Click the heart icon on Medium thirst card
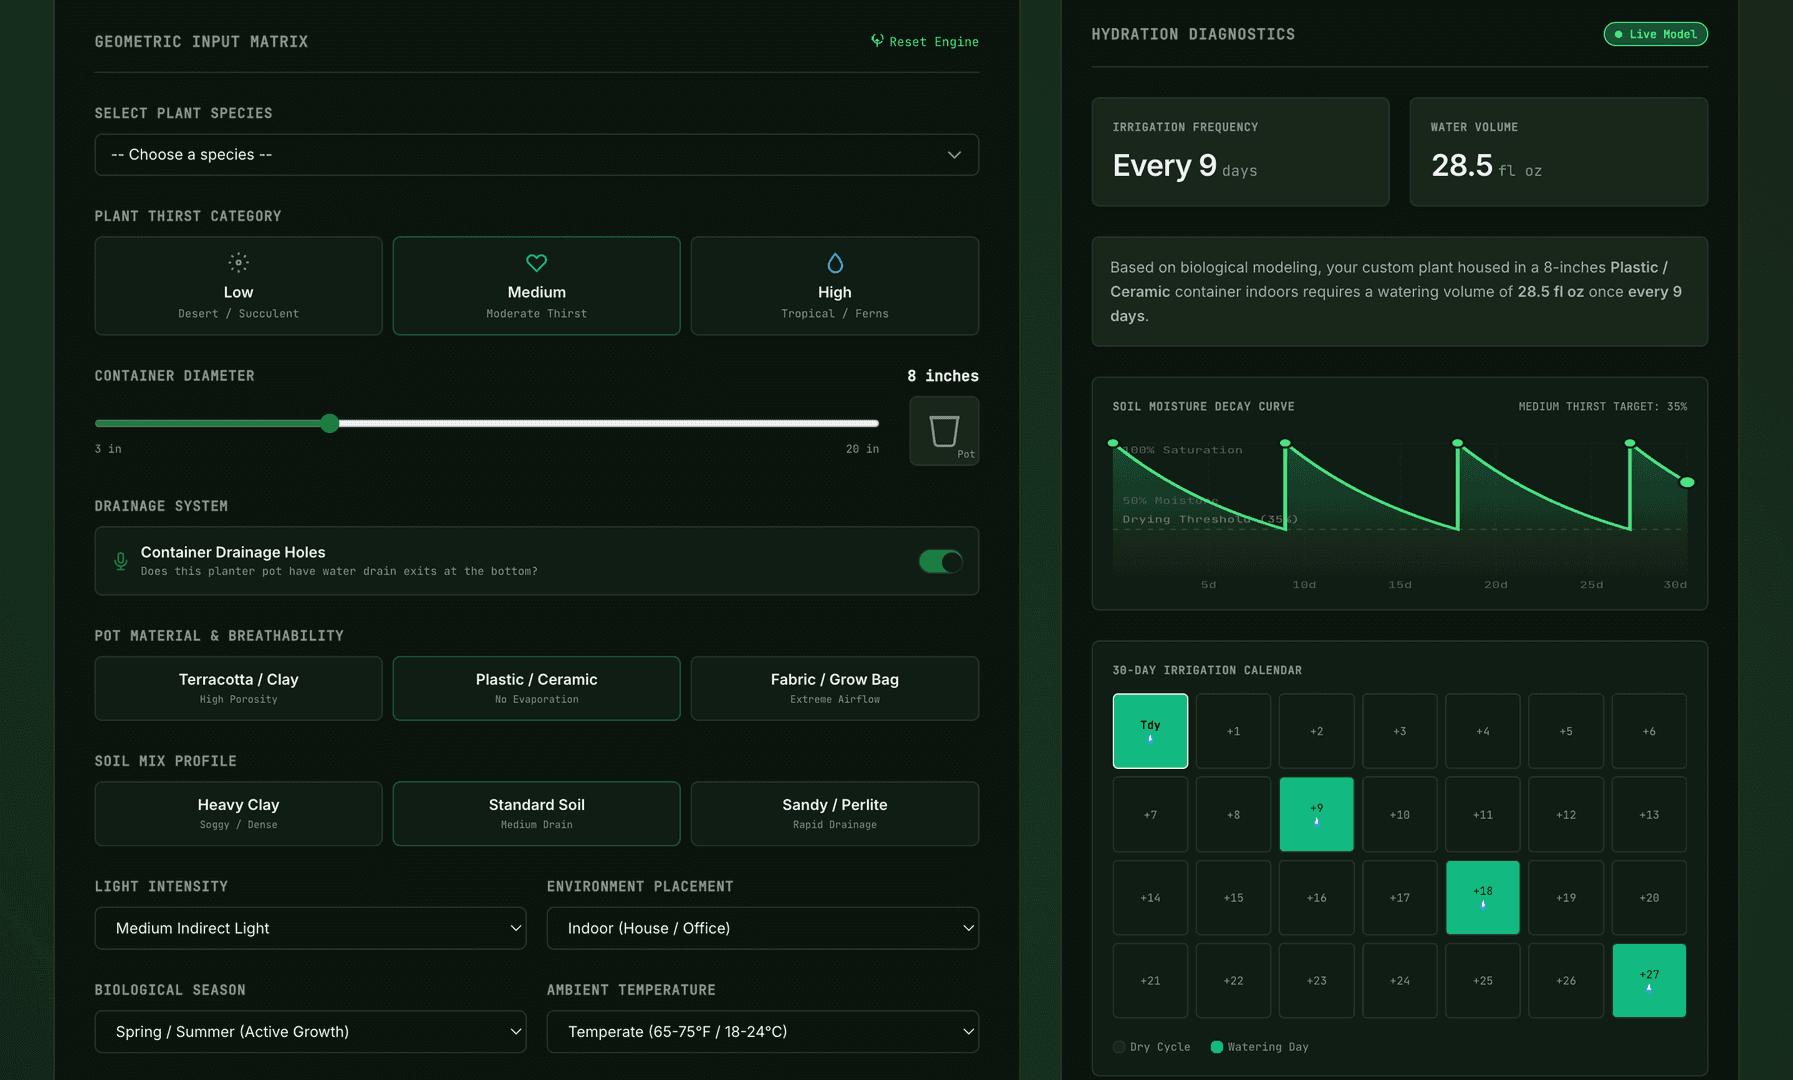This screenshot has width=1793, height=1080. (537, 263)
